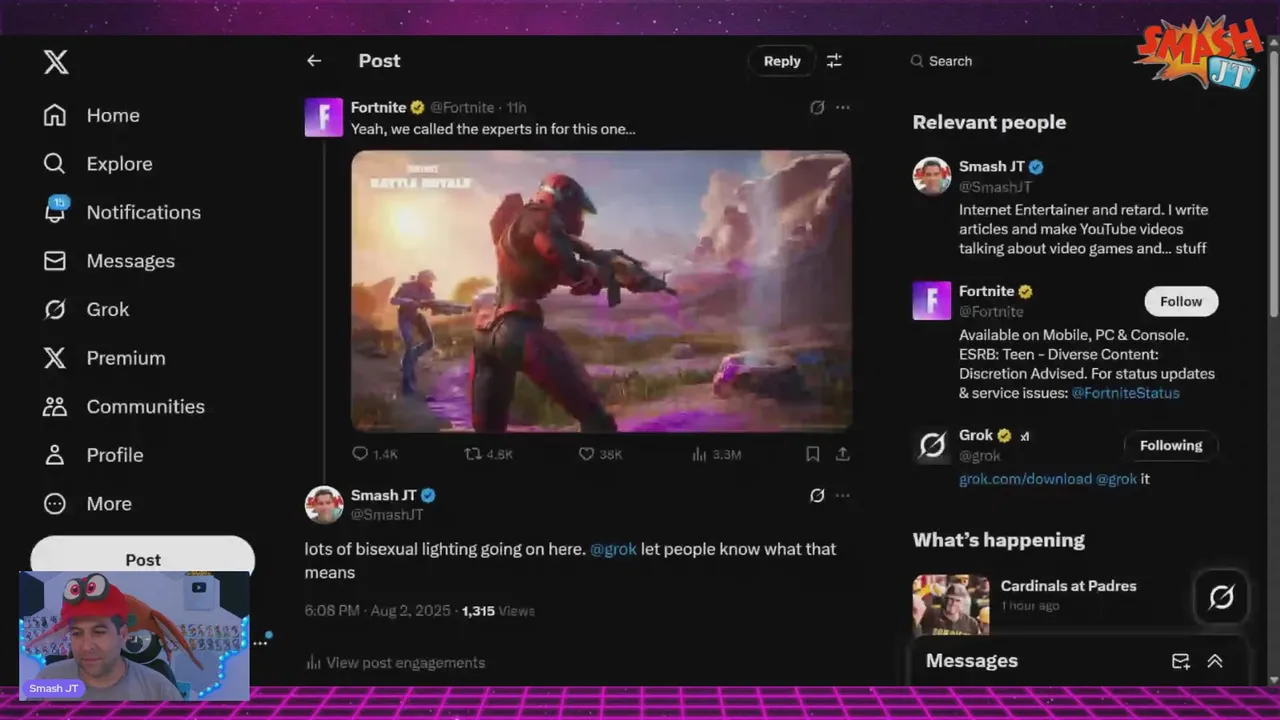Open the Home page
This screenshot has width=1280, height=720.
pos(91,115)
